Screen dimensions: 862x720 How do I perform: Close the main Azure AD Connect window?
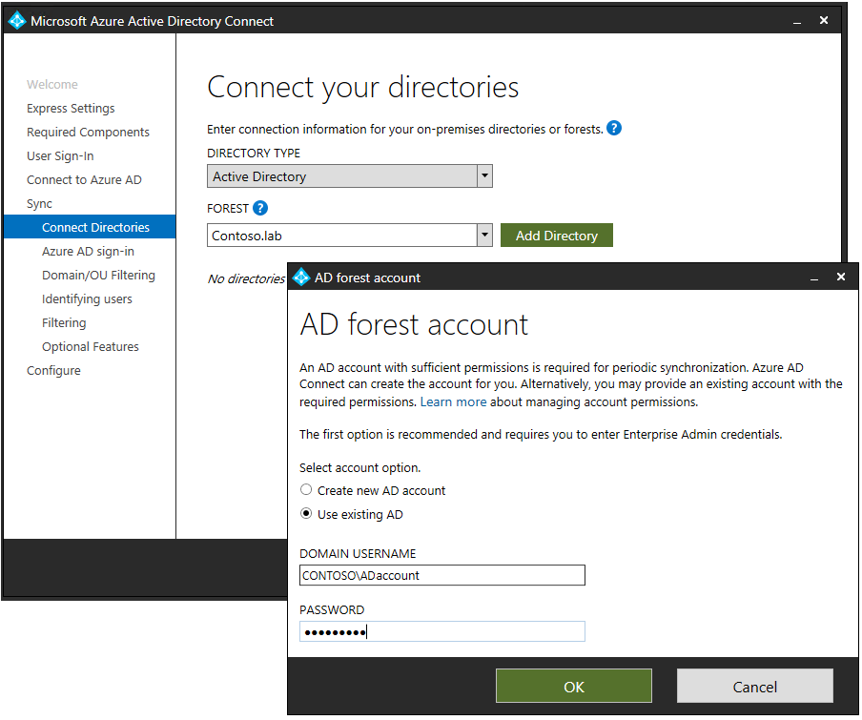point(824,21)
